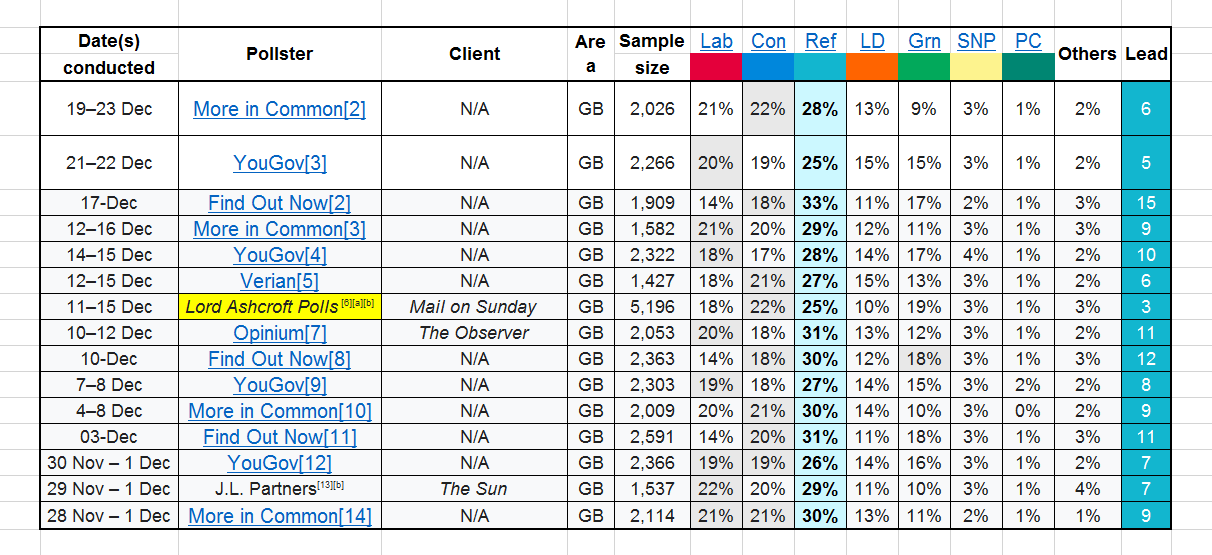Click the Con column header link
The height and width of the screenshot is (555, 1212).
[768, 41]
